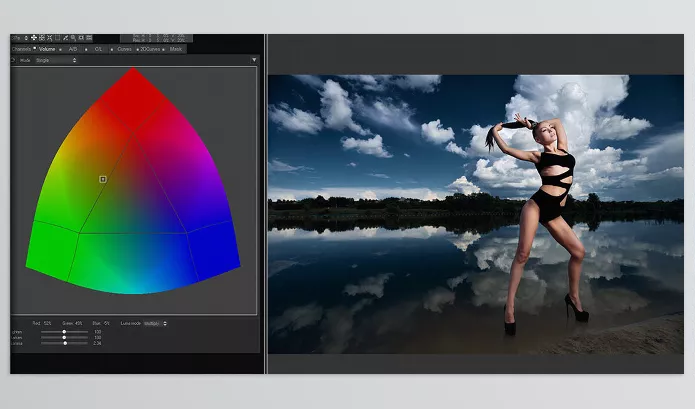
Task: Click the grid icon left of the pan arrows
Action: pyautogui.click(x=41, y=37)
